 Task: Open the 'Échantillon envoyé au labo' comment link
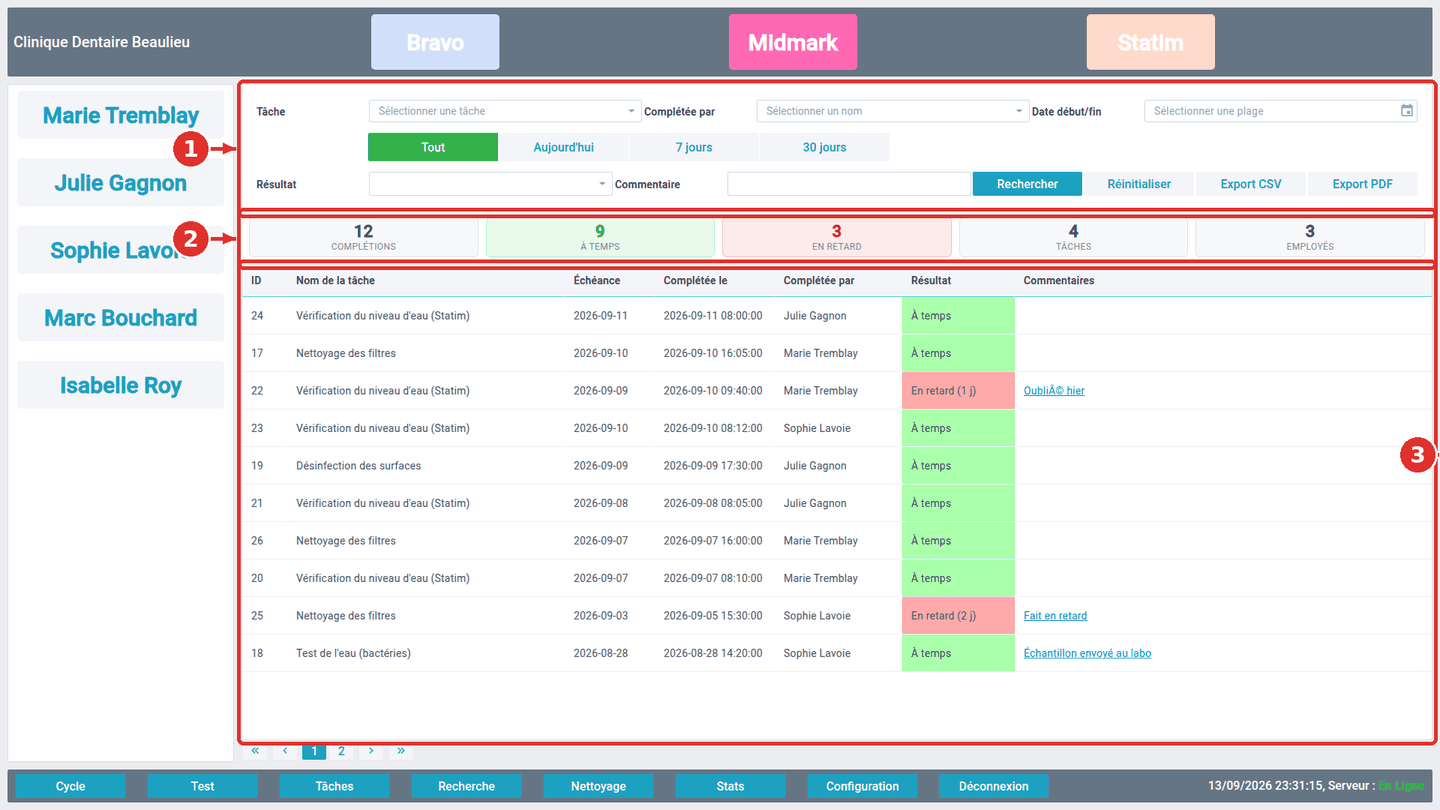(x=1087, y=653)
